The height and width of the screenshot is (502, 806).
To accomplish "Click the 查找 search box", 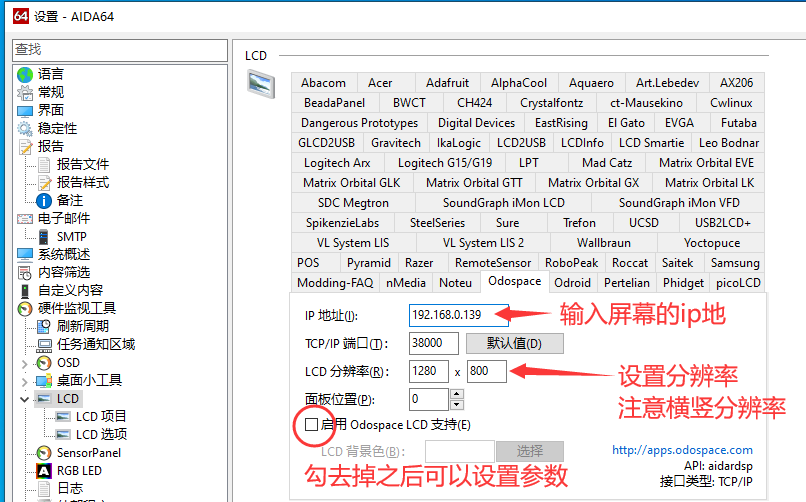I will [x=120, y=50].
